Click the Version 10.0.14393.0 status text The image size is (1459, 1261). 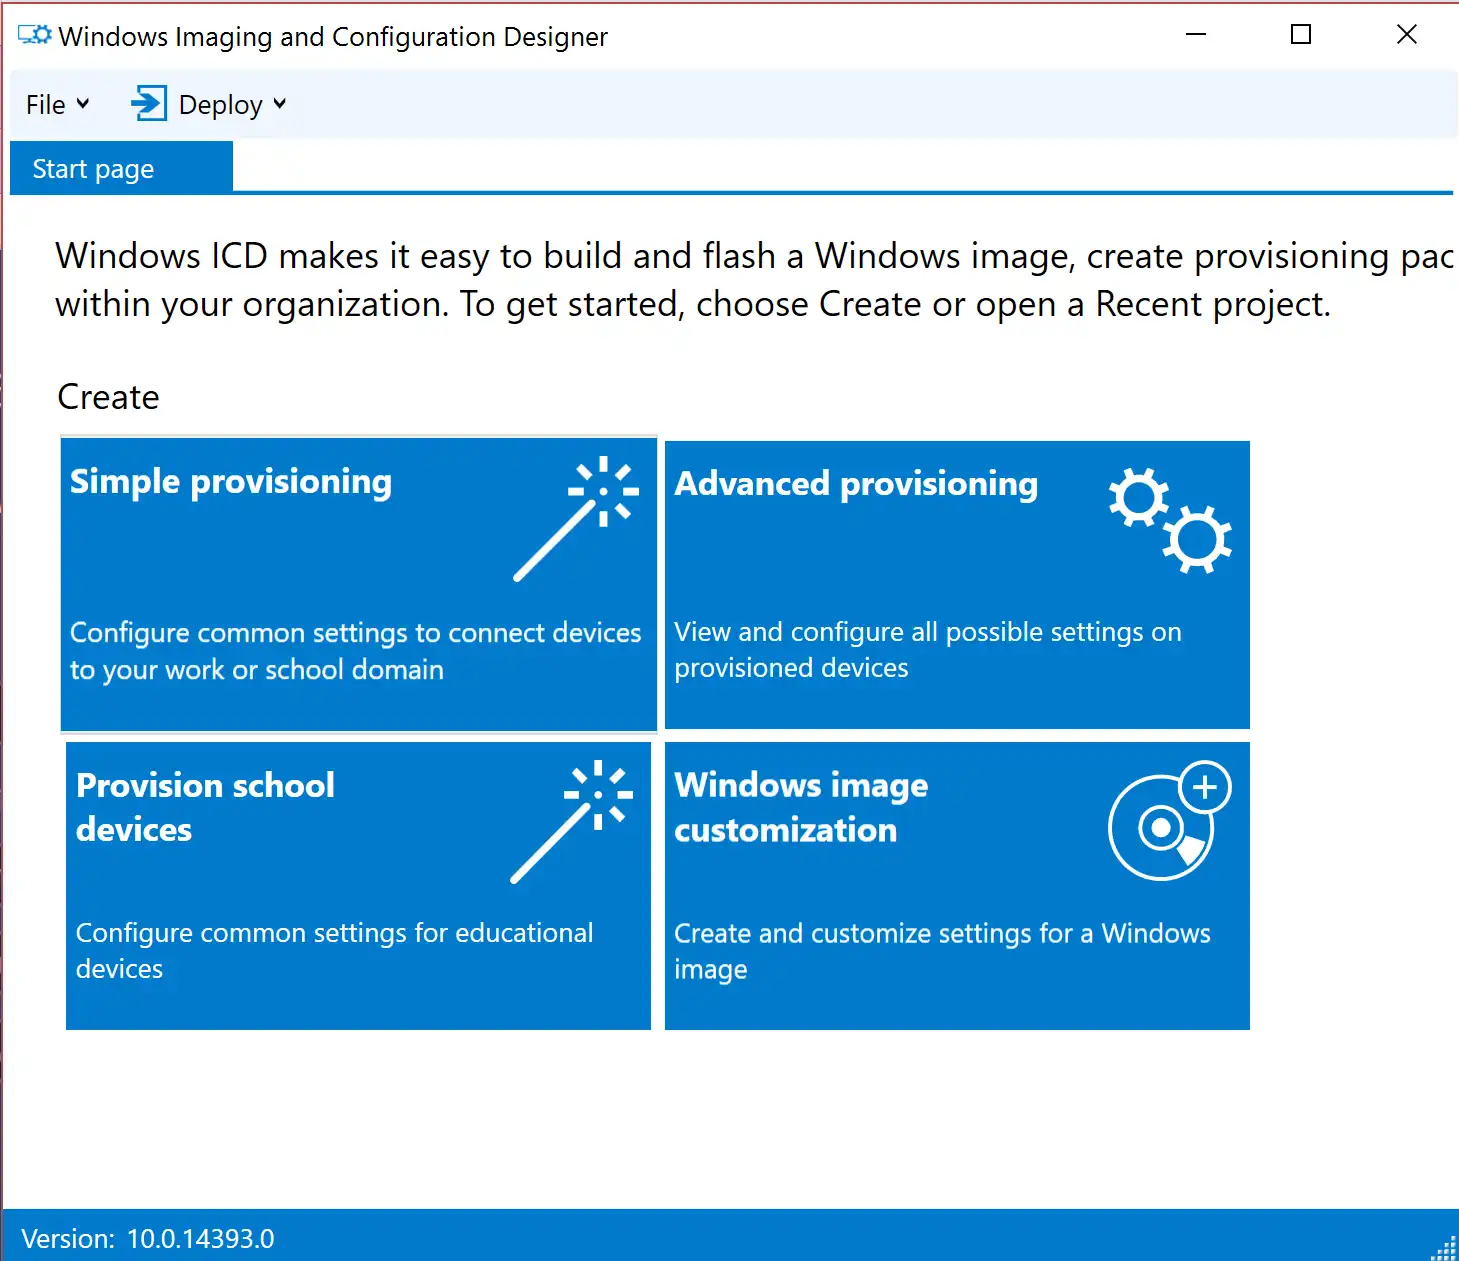pos(148,1238)
